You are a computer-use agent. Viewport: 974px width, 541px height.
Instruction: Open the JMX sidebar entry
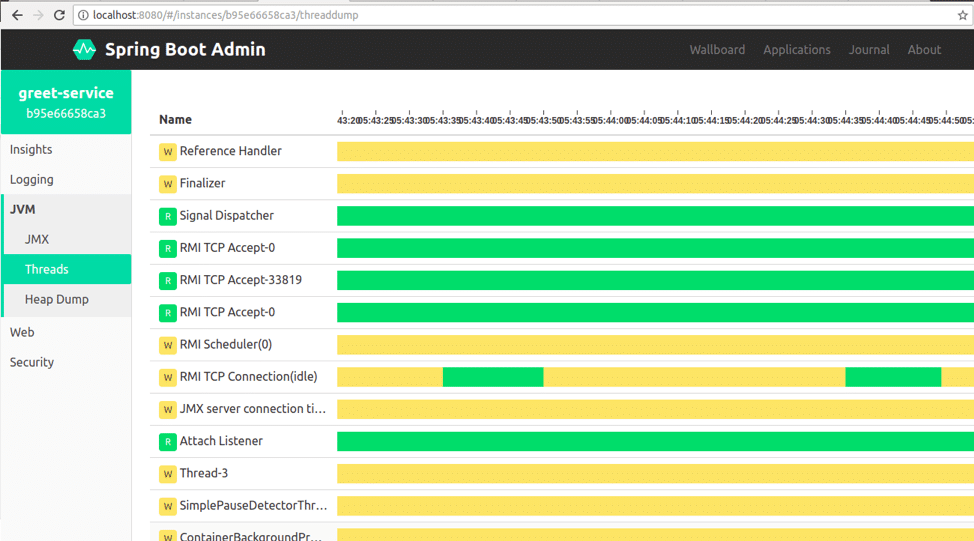coord(37,240)
